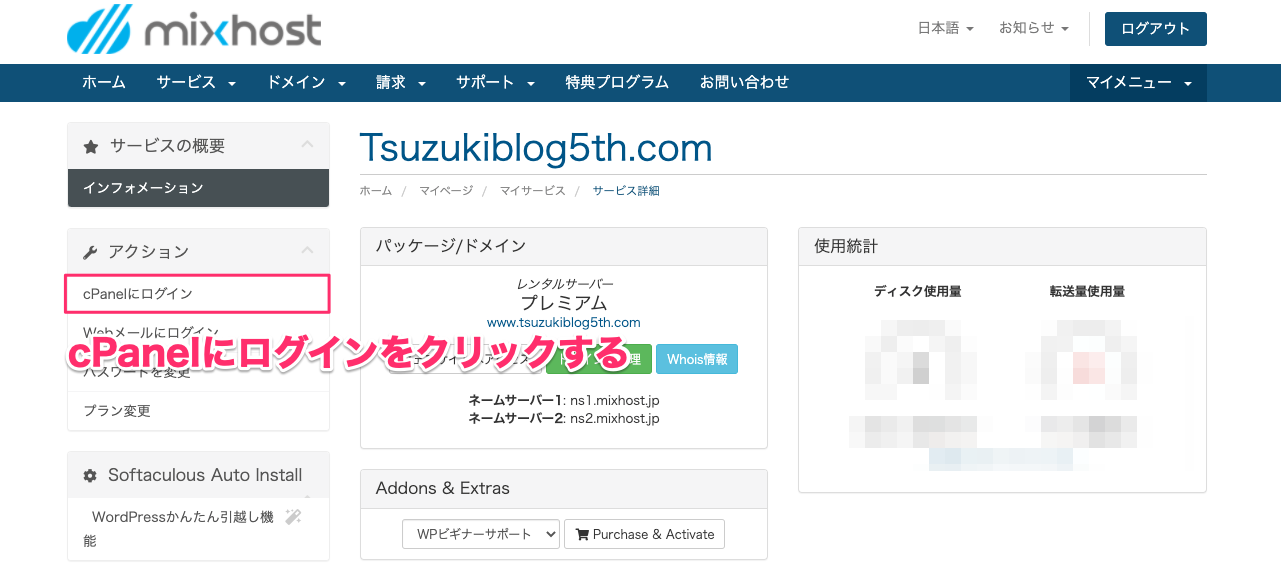Click プラン変更 in the action list
The image size is (1281, 576).
[198, 411]
